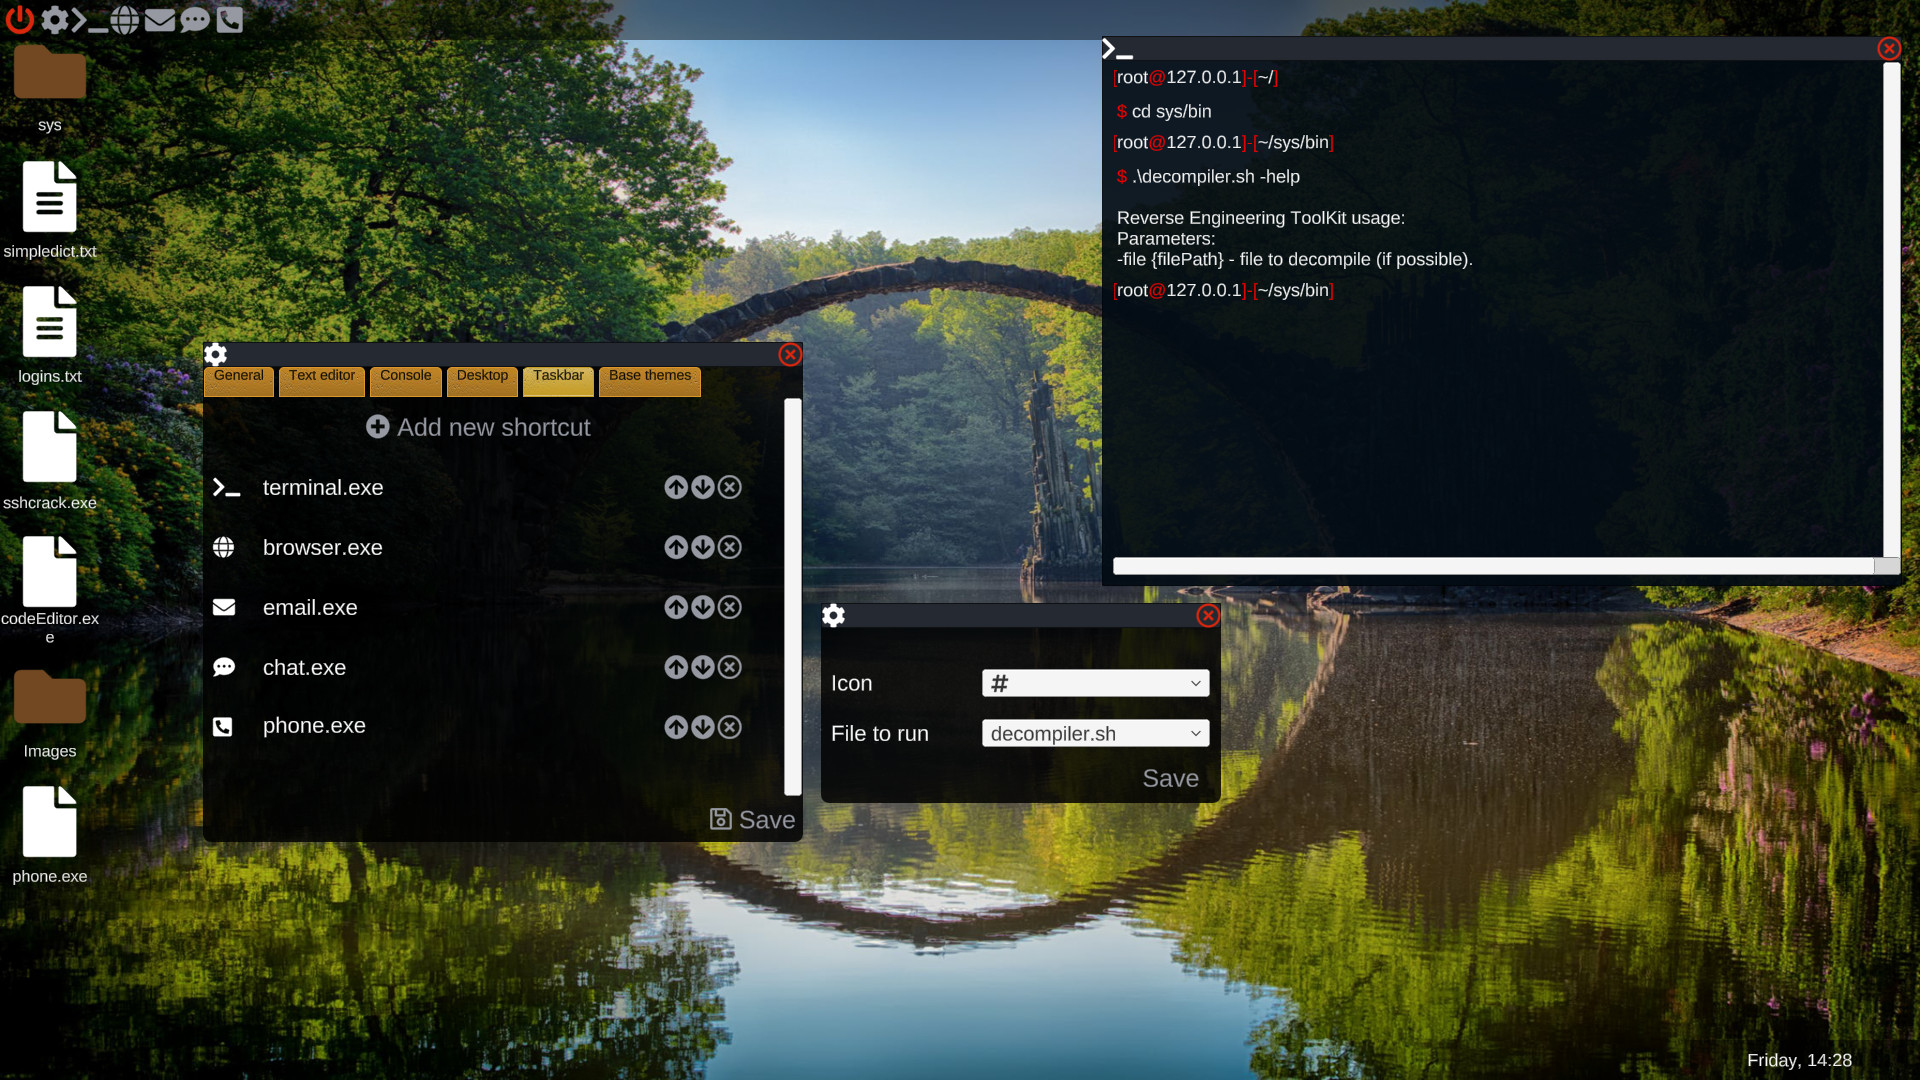Click Add new shortcut in Taskbar settings
The width and height of the screenshot is (1920, 1080).
click(x=478, y=427)
